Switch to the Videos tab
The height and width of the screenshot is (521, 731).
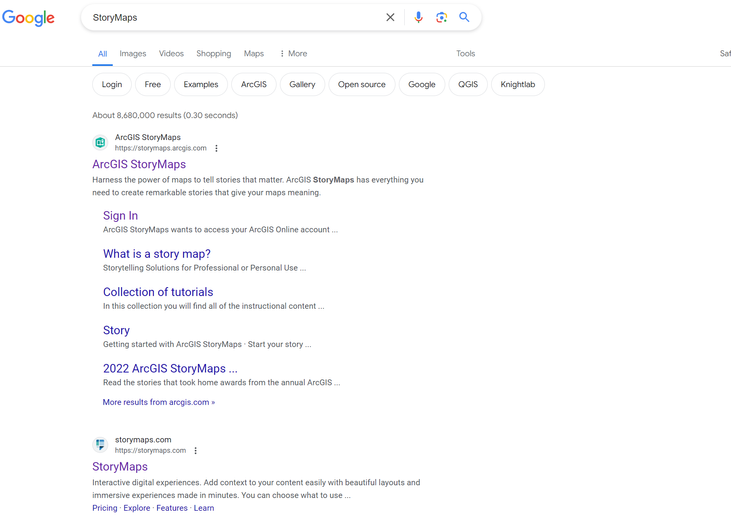point(171,54)
